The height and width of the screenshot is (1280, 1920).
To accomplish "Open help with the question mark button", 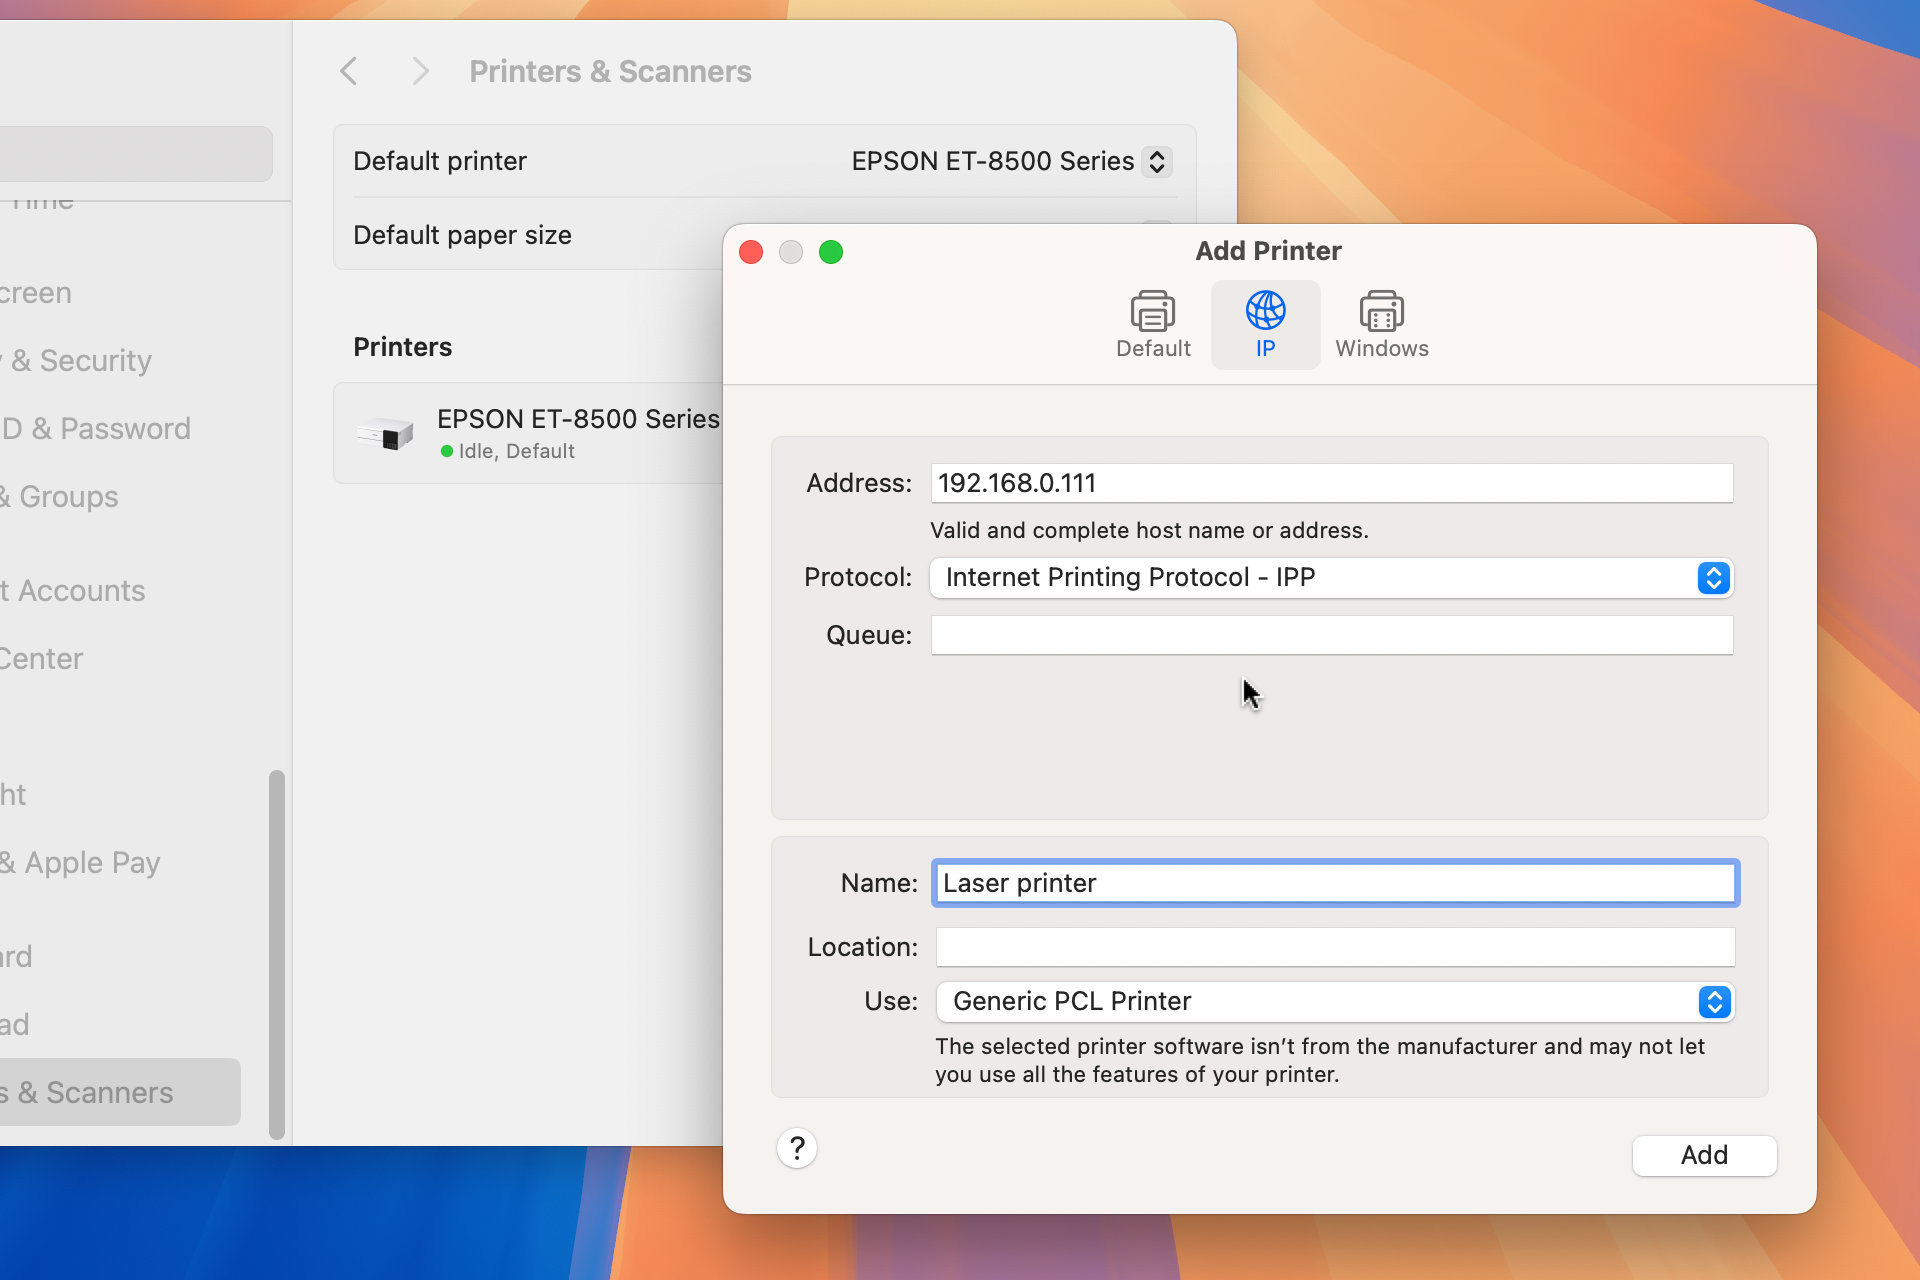I will pyautogui.click(x=797, y=1148).
